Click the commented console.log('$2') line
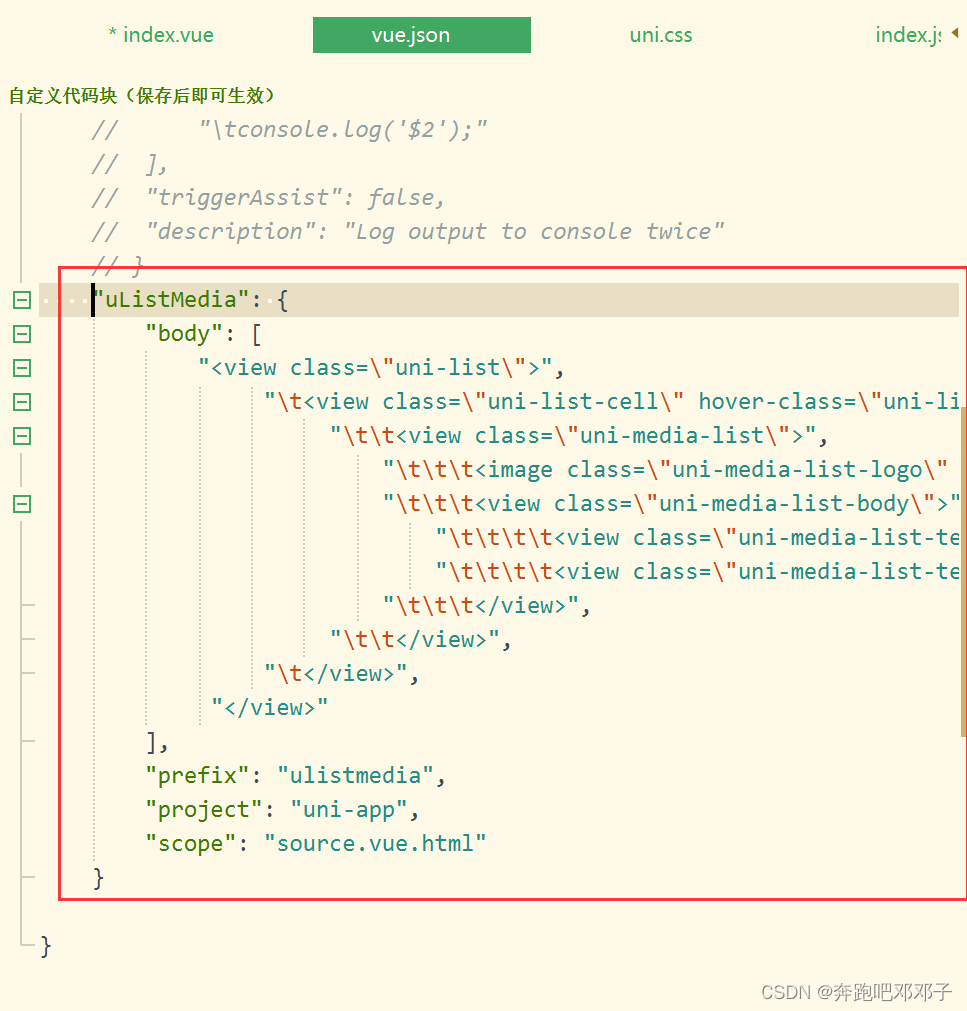The image size is (967, 1011). tap(289, 130)
